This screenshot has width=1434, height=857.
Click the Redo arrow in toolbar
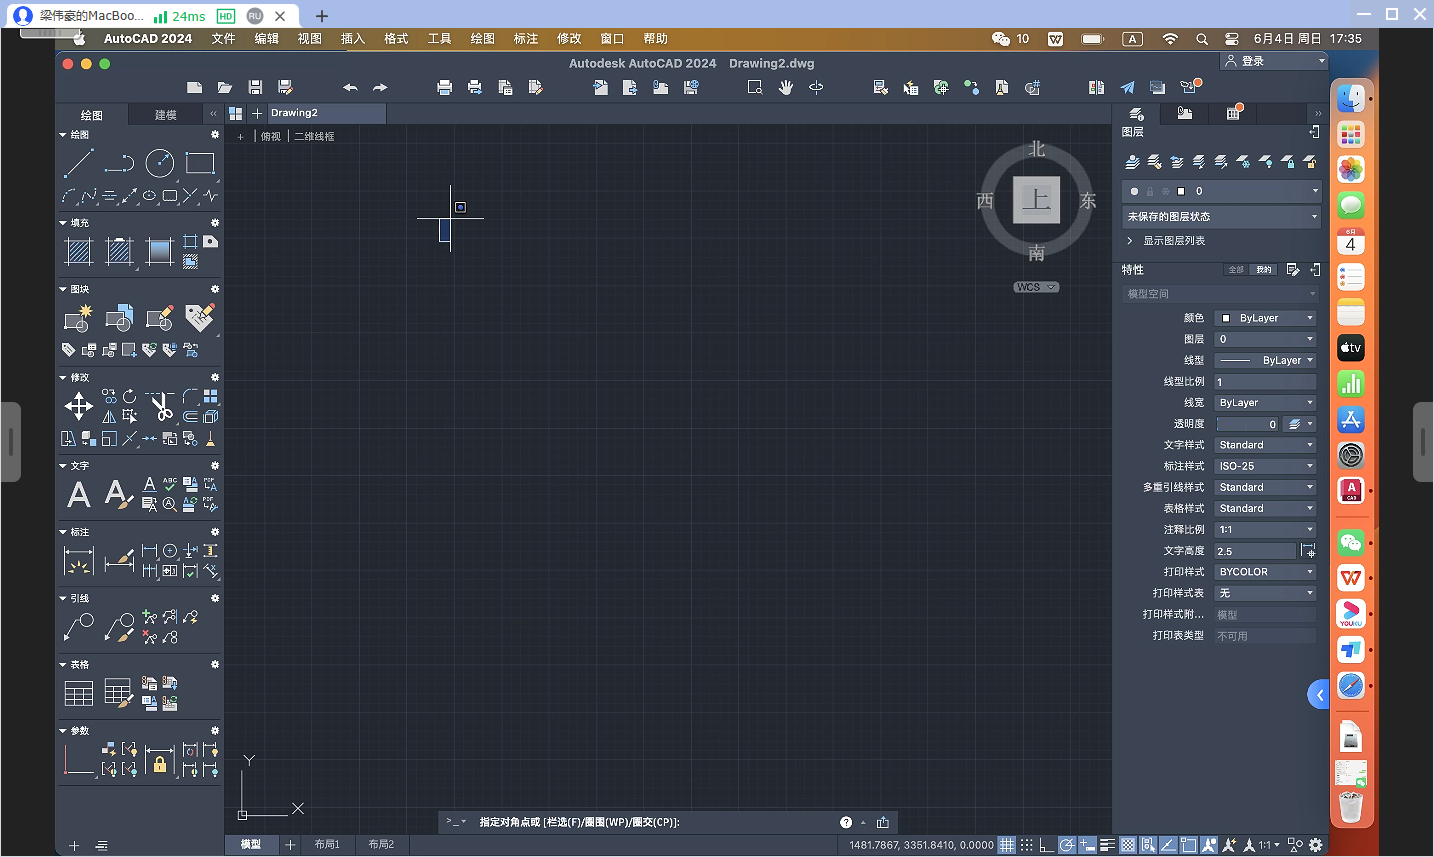click(380, 88)
